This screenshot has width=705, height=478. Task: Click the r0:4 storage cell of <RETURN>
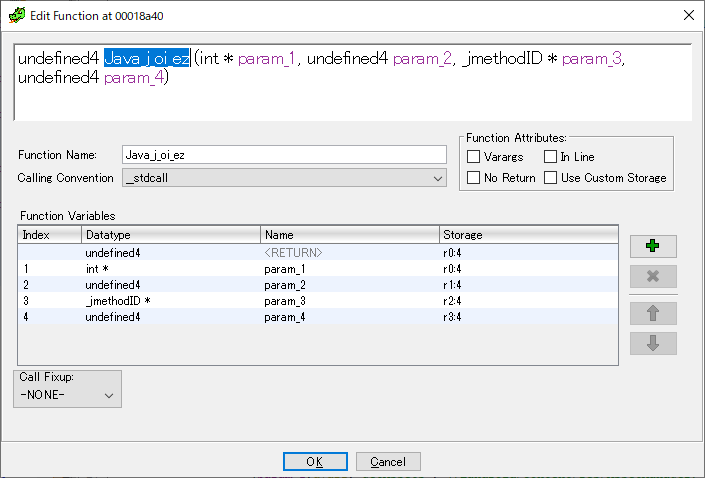click(528, 253)
